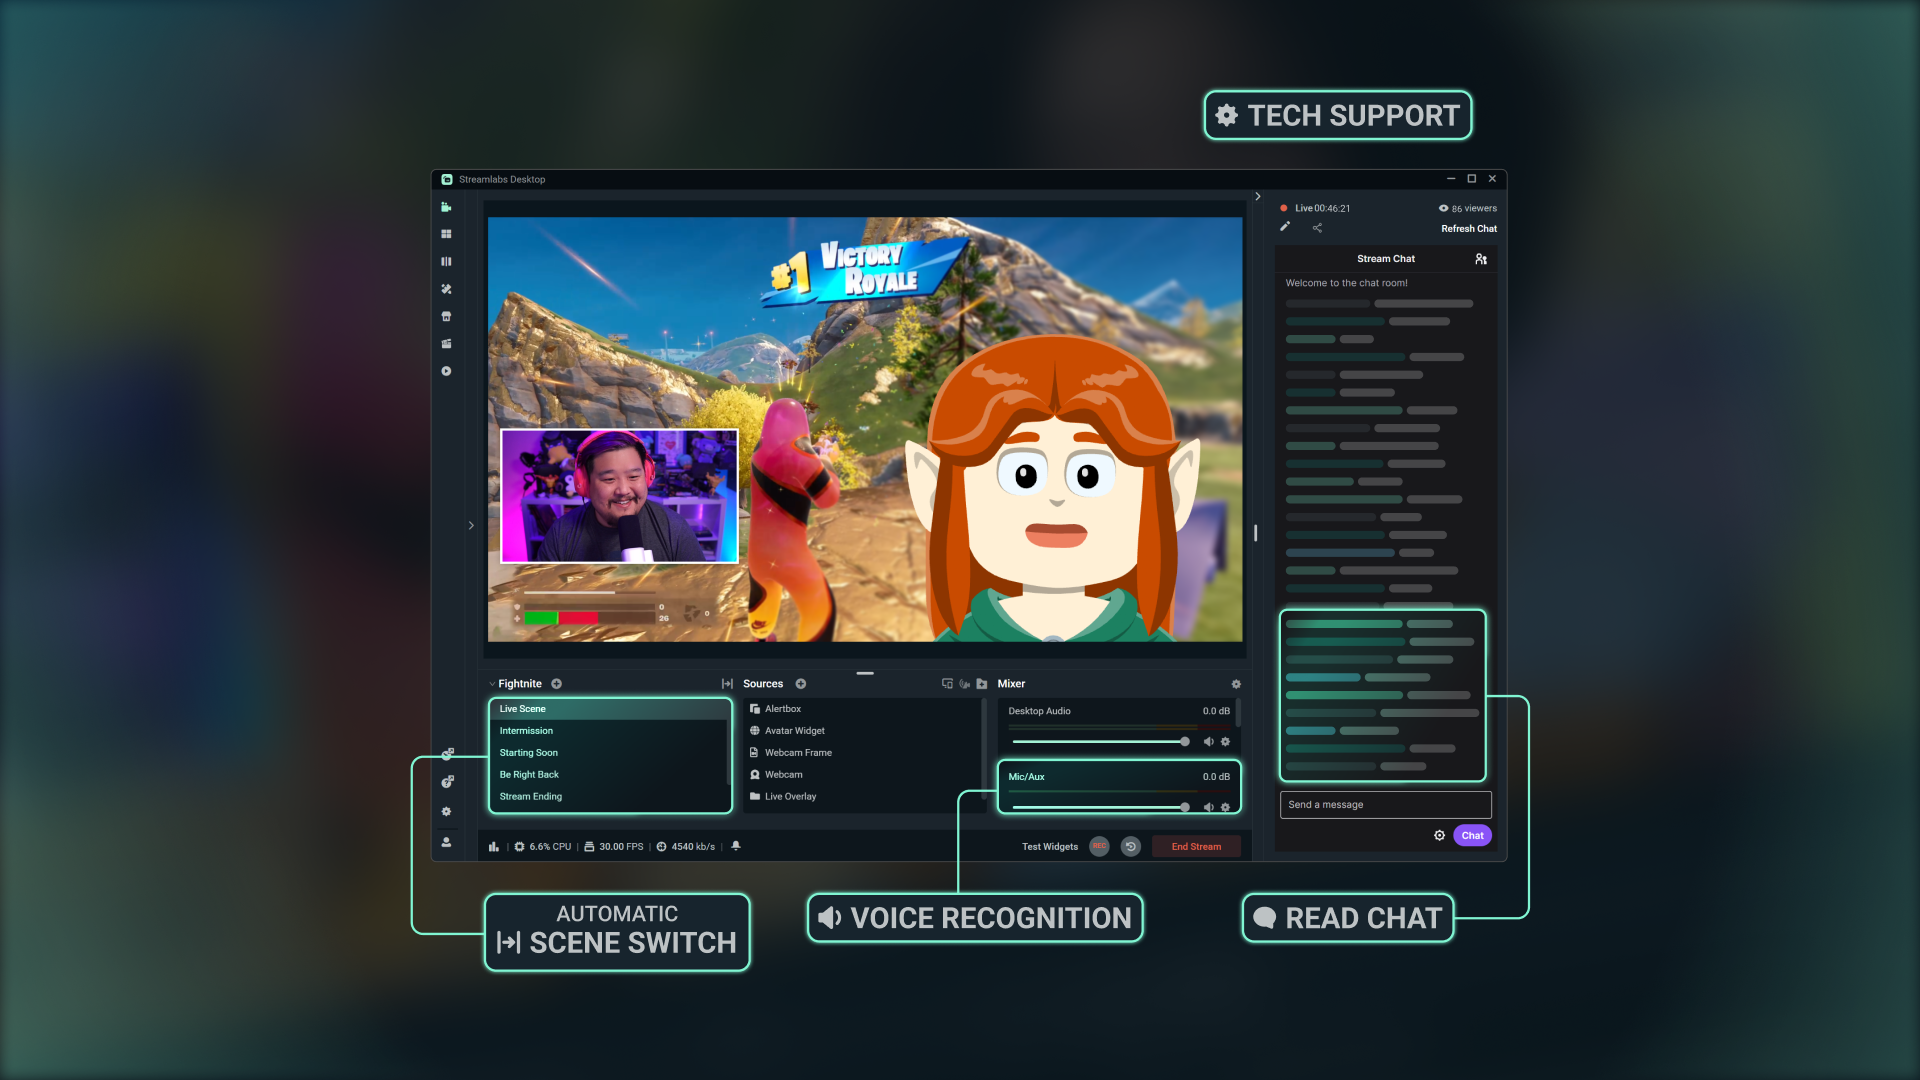Click the 30.00 FPS status readout

(x=614, y=847)
